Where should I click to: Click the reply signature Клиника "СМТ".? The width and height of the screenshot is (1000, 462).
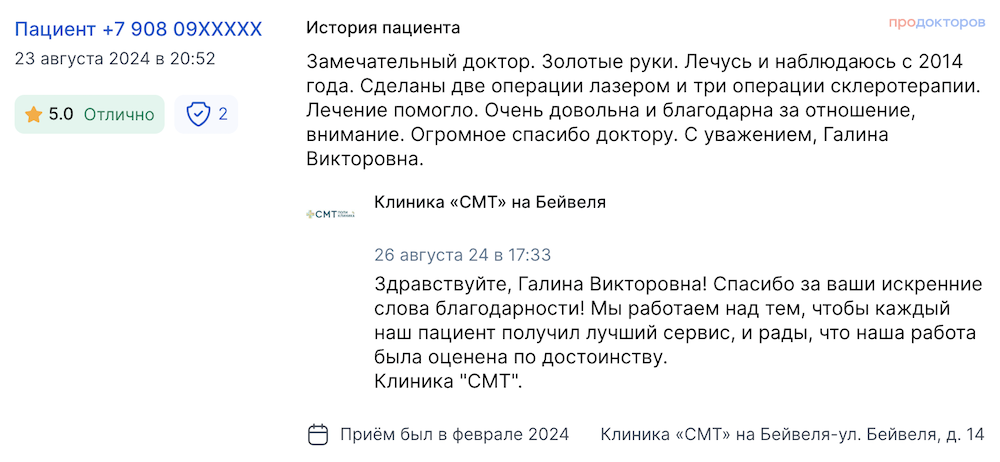point(448,382)
